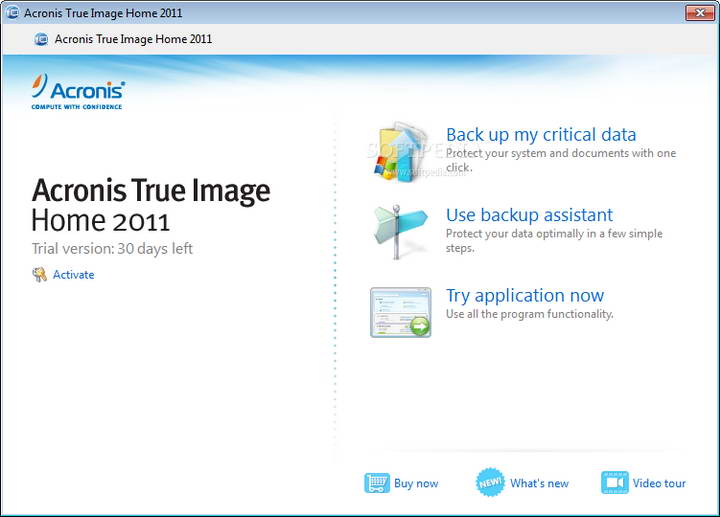Click 'Protect your data optimally' description
720x517 pixels.
pos(554,241)
